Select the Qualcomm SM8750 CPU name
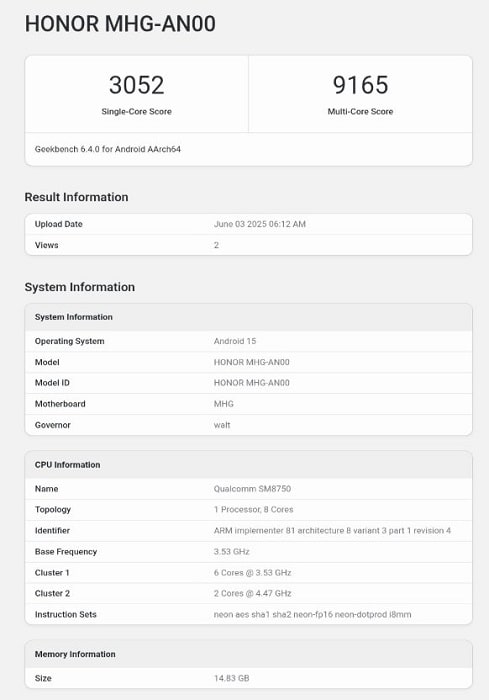 [252, 489]
